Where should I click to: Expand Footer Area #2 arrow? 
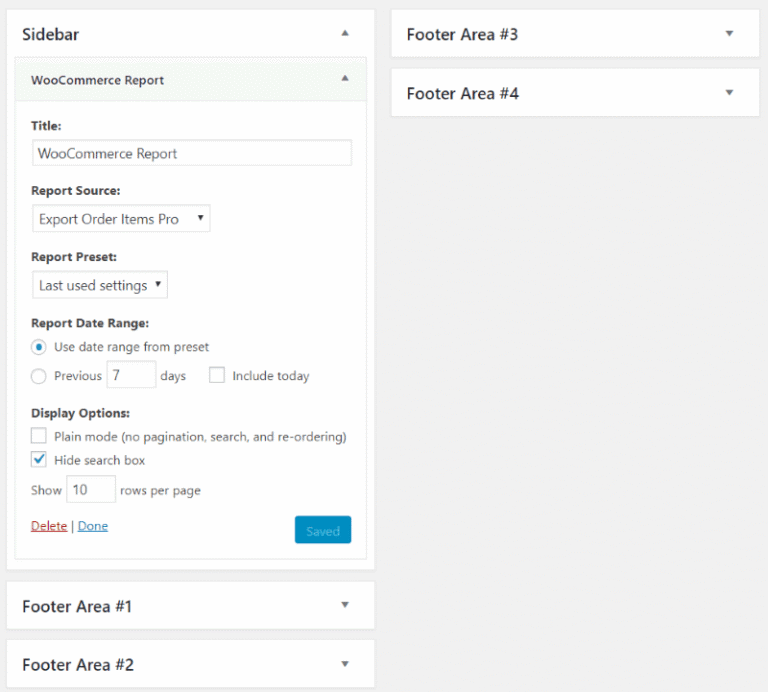coord(345,664)
